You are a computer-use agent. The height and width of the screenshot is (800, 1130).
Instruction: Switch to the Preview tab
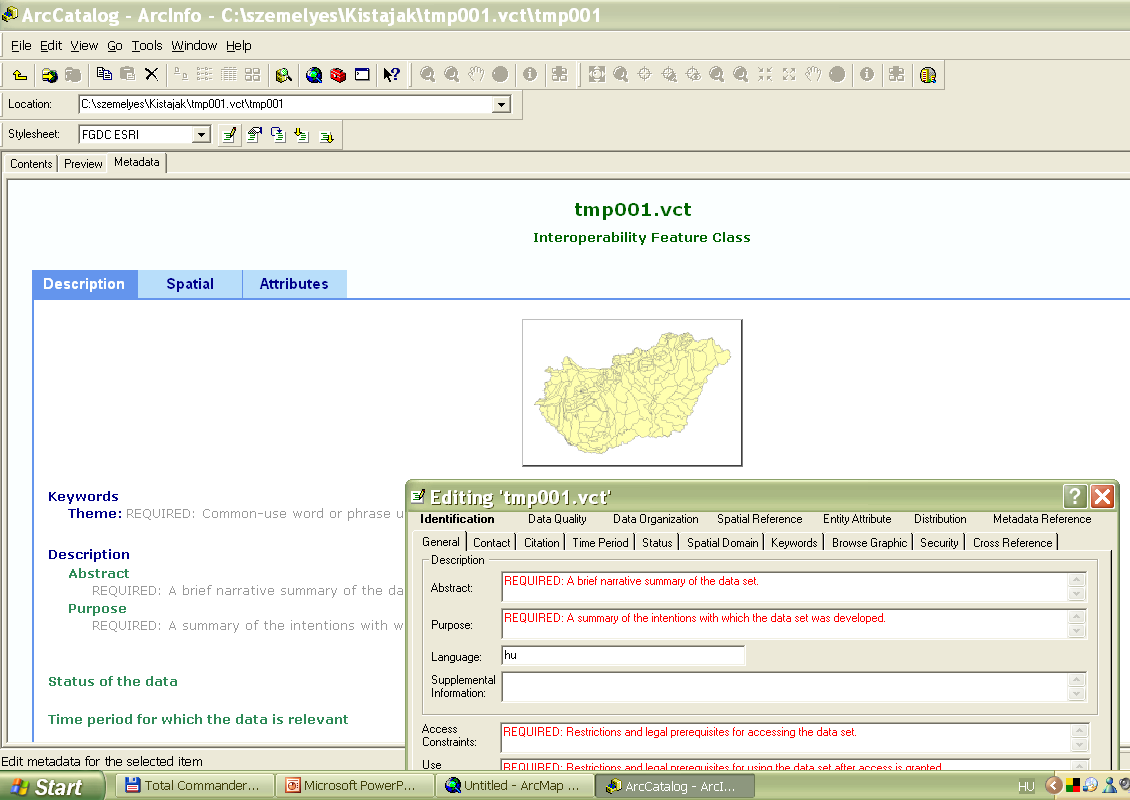83,164
